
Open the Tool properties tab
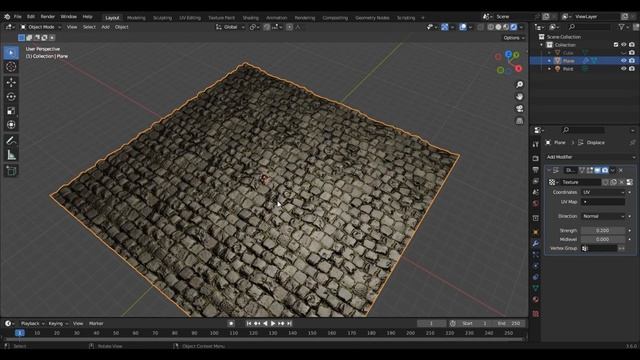pyautogui.click(x=536, y=144)
